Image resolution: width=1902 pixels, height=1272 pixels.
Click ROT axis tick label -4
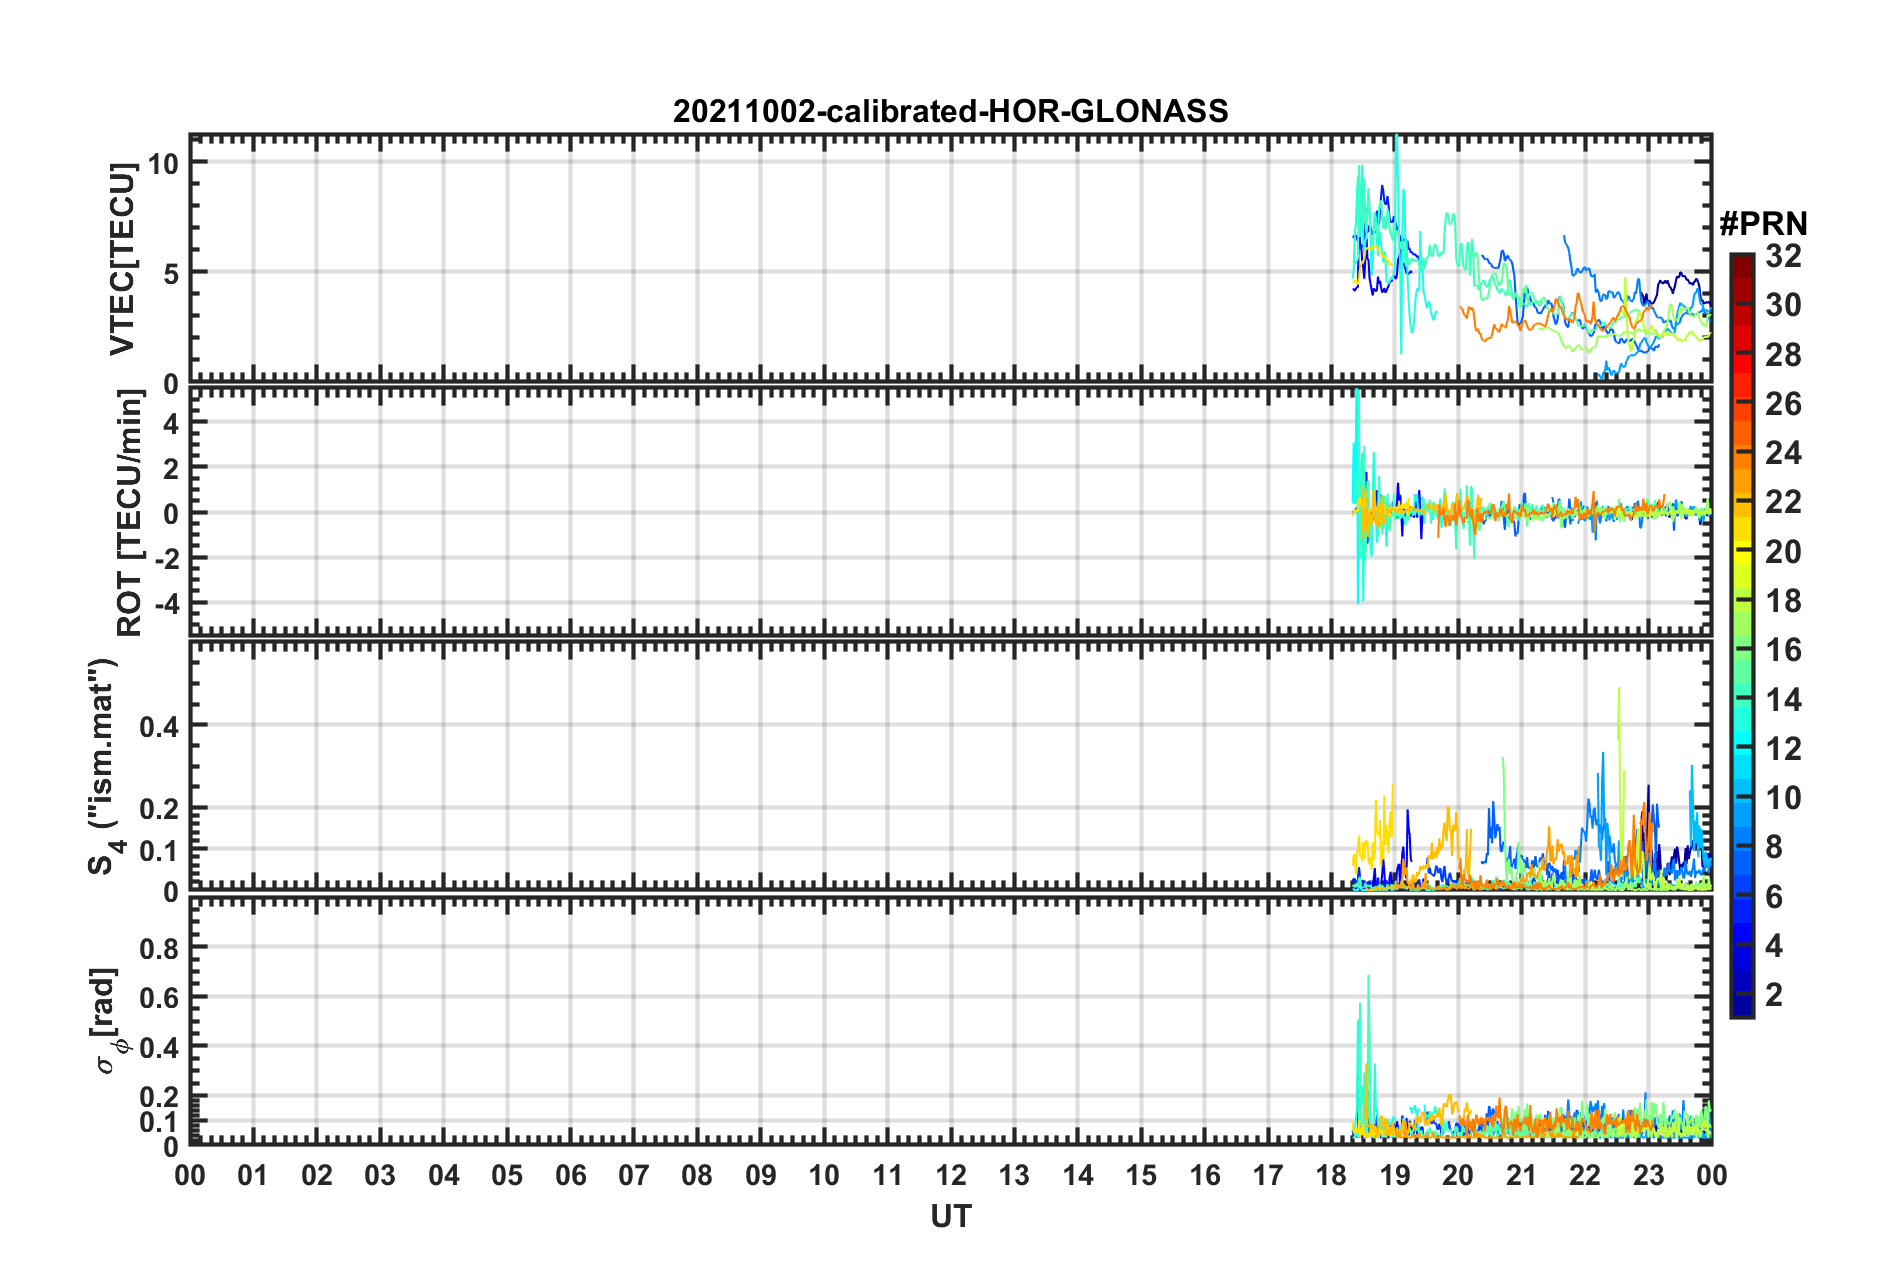(165, 604)
